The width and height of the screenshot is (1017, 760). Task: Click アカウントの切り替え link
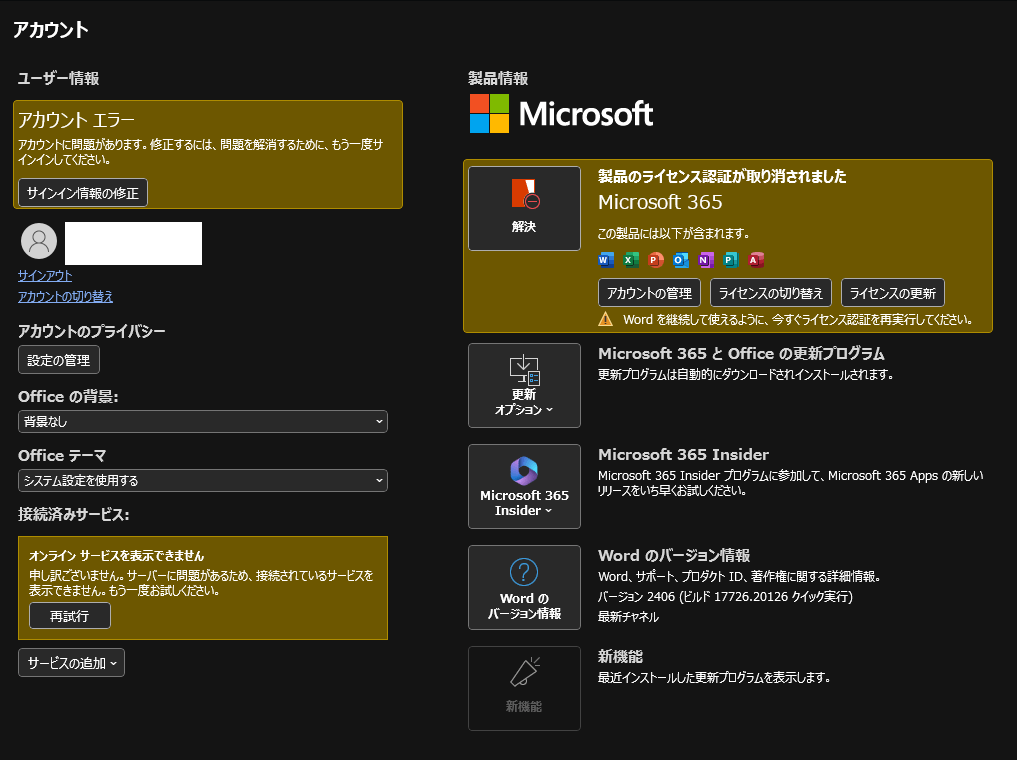[66, 296]
